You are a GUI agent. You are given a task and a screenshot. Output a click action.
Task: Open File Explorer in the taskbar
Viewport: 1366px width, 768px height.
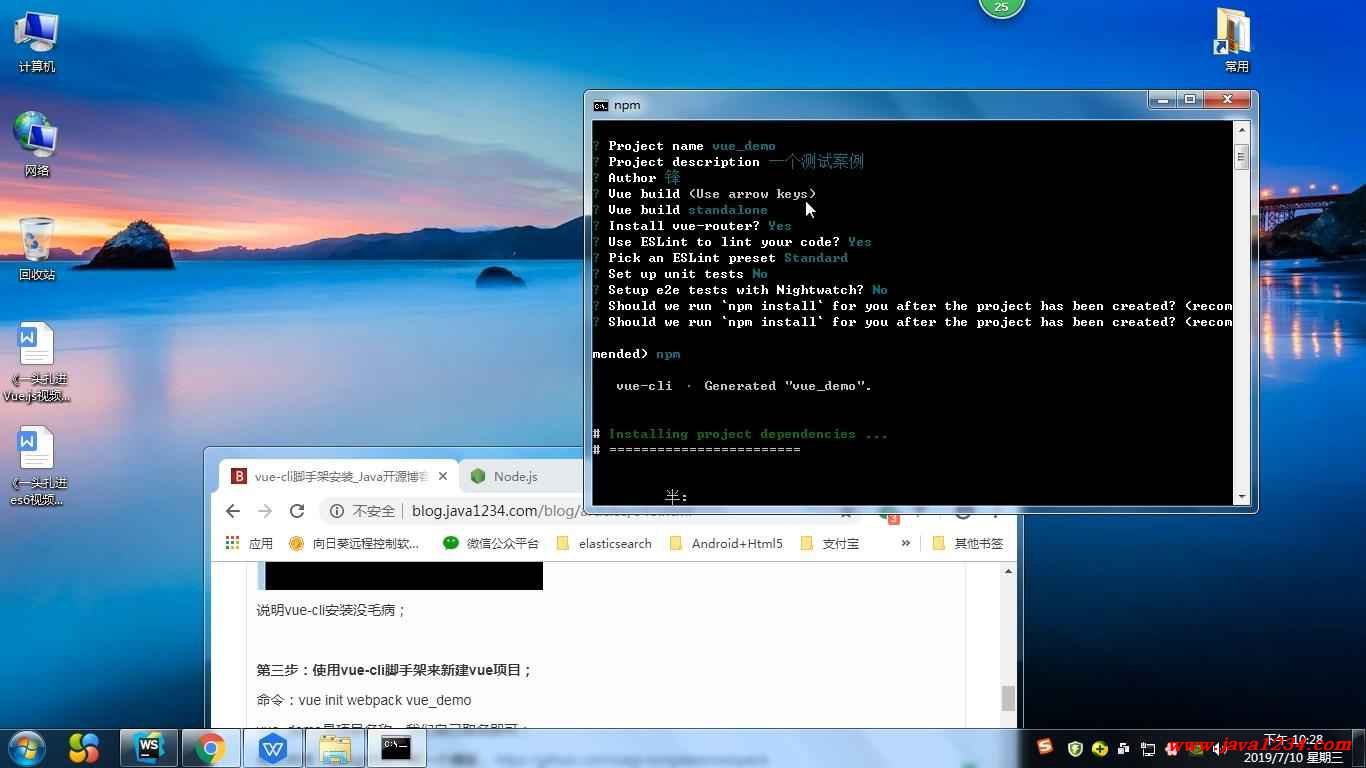pyautogui.click(x=334, y=748)
